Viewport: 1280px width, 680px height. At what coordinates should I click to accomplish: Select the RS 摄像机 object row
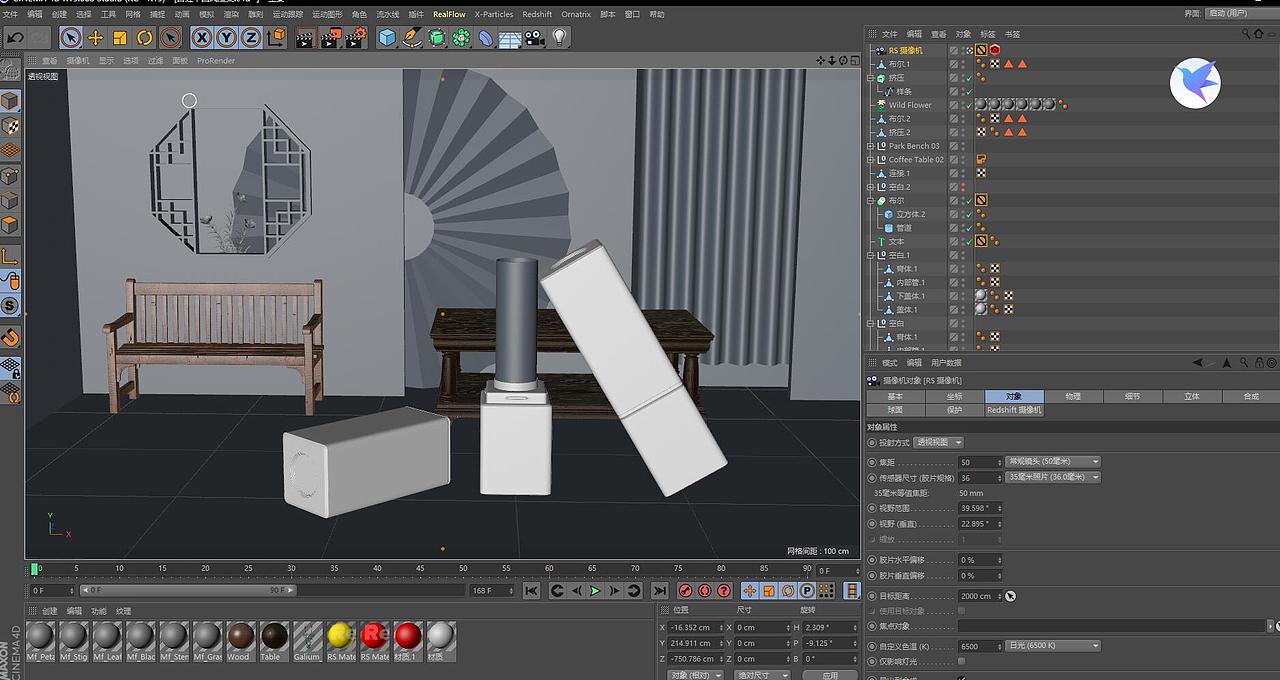click(x=906, y=50)
